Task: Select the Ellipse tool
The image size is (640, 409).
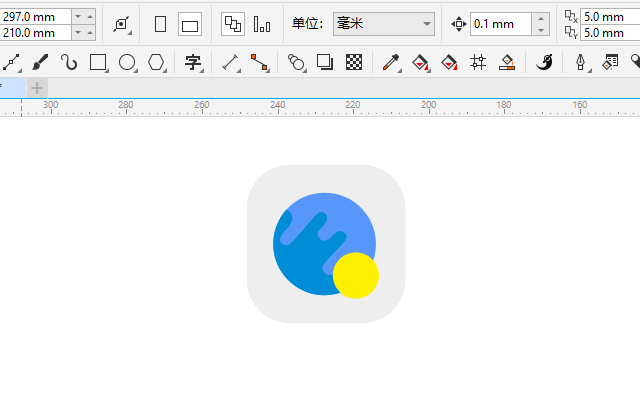Action: pos(127,62)
